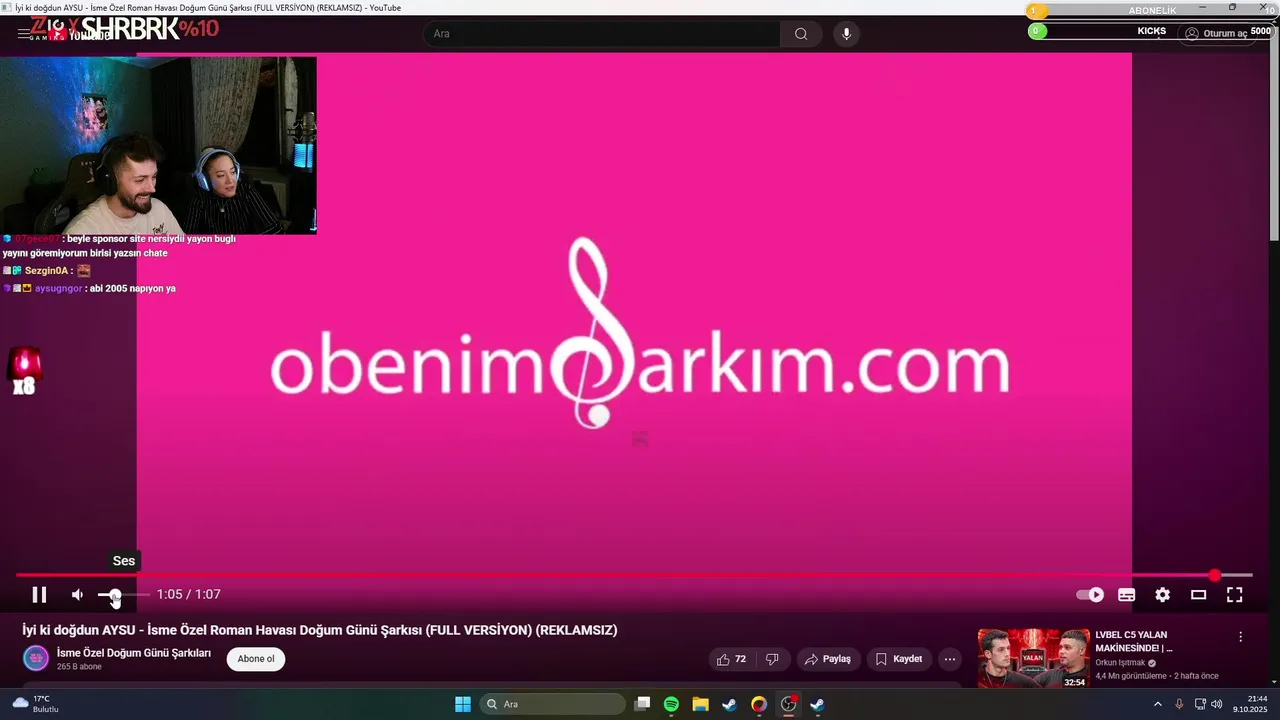1280x720 pixels.
Task: Click the search magnifier button
Action: [x=801, y=34]
